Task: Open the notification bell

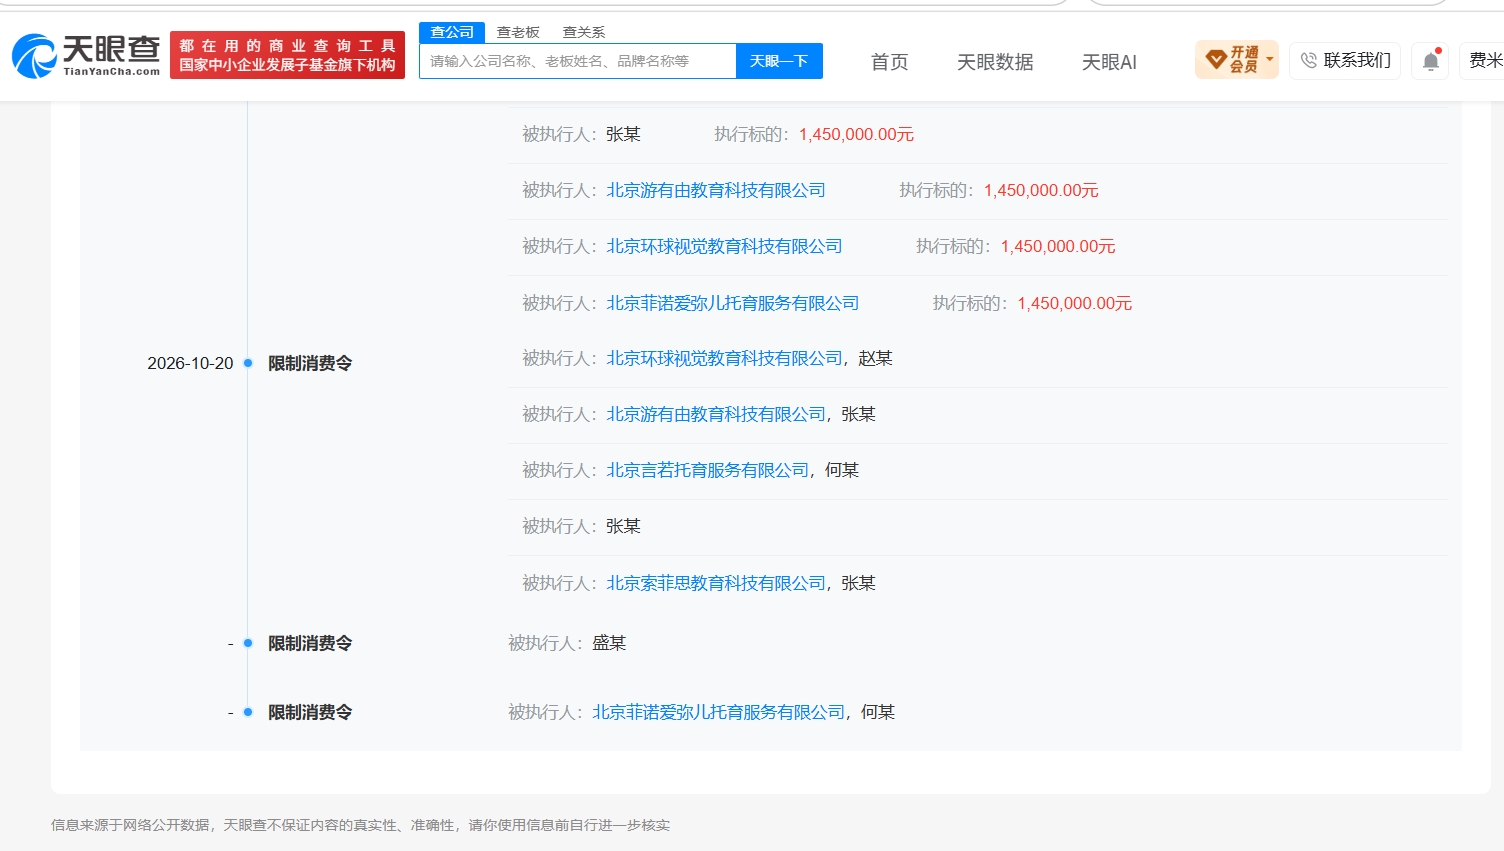Action: coord(1431,61)
